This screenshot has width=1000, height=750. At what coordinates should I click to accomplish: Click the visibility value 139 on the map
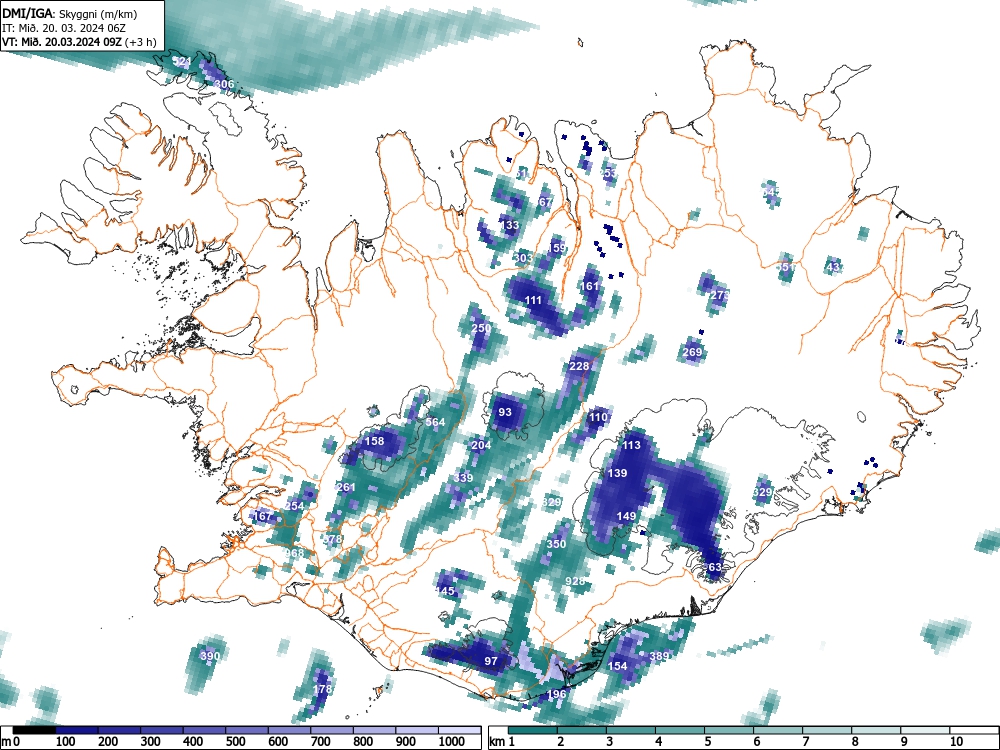pyautogui.click(x=617, y=473)
